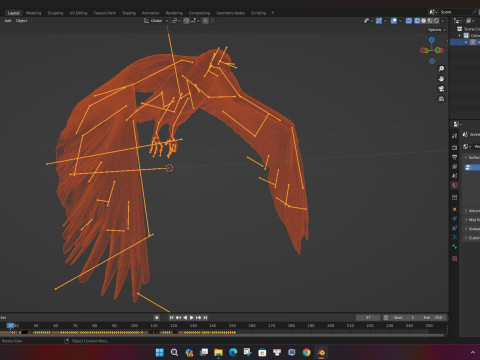Click the play animation button
Screen dimensions: 480x360
coord(192,318)
